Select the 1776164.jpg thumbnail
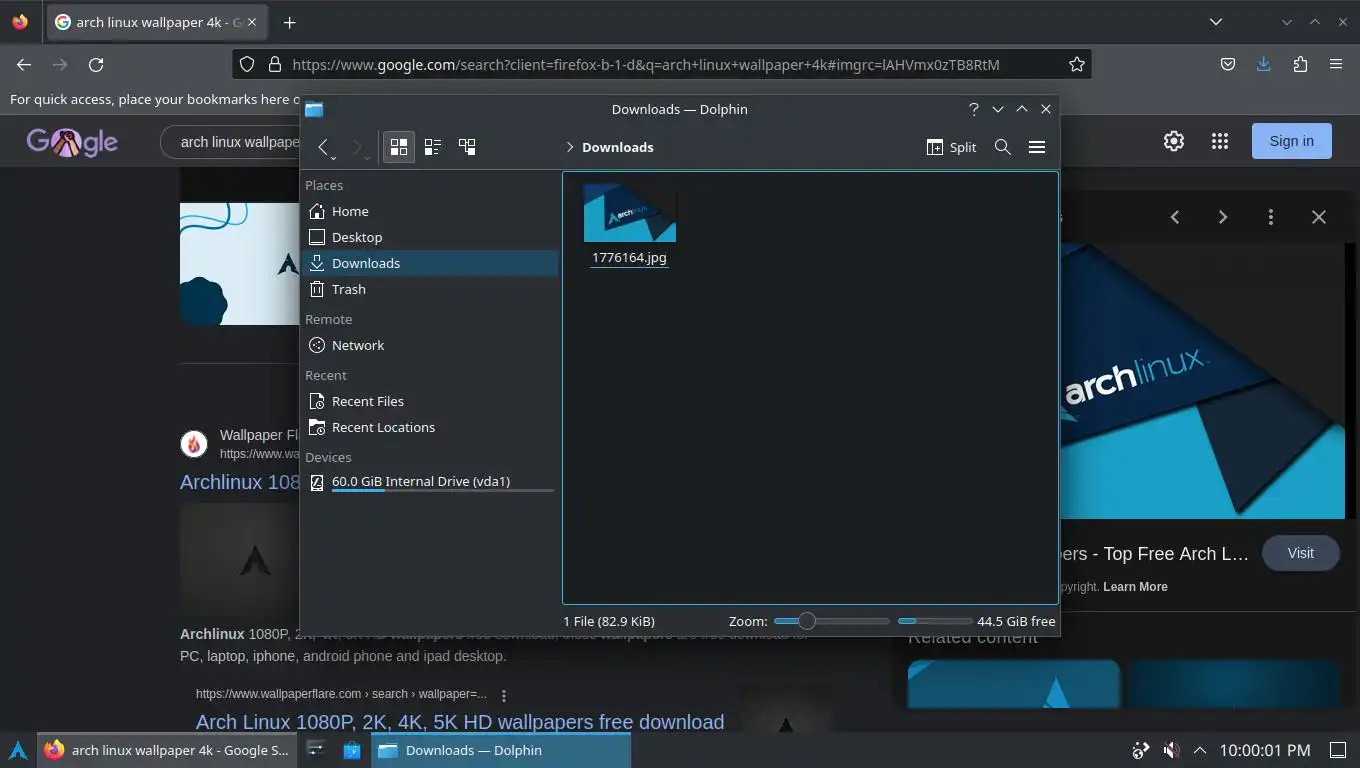The height and width of the screenshot is (768, 1360). 630,212
